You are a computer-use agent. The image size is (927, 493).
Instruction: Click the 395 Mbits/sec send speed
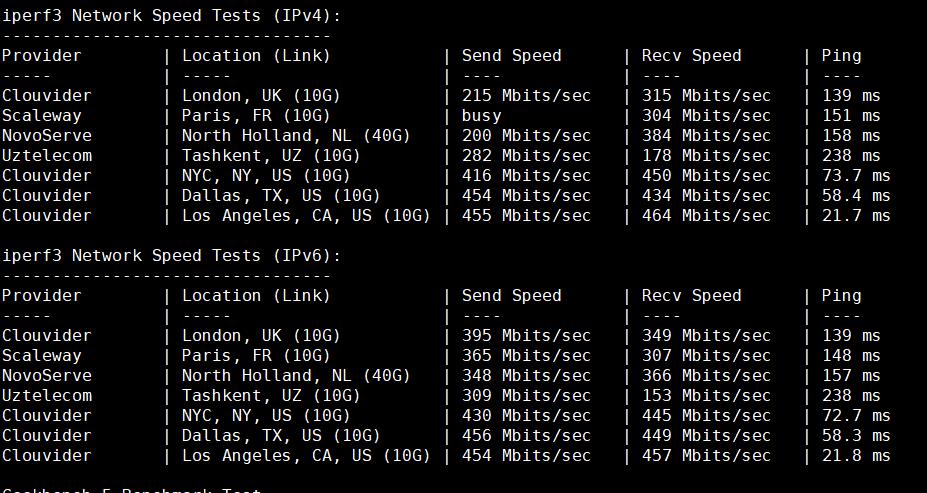[x=526, y=335]
